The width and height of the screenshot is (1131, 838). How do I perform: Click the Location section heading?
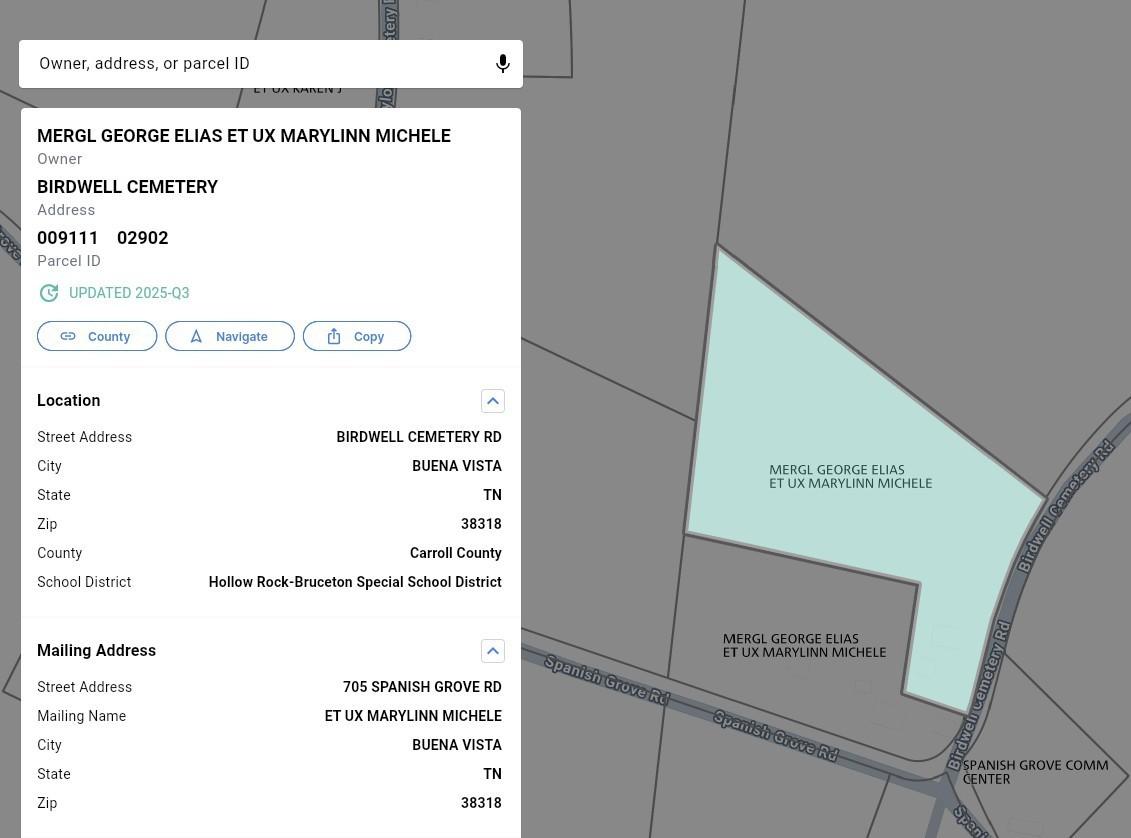(x=69, y=401)
